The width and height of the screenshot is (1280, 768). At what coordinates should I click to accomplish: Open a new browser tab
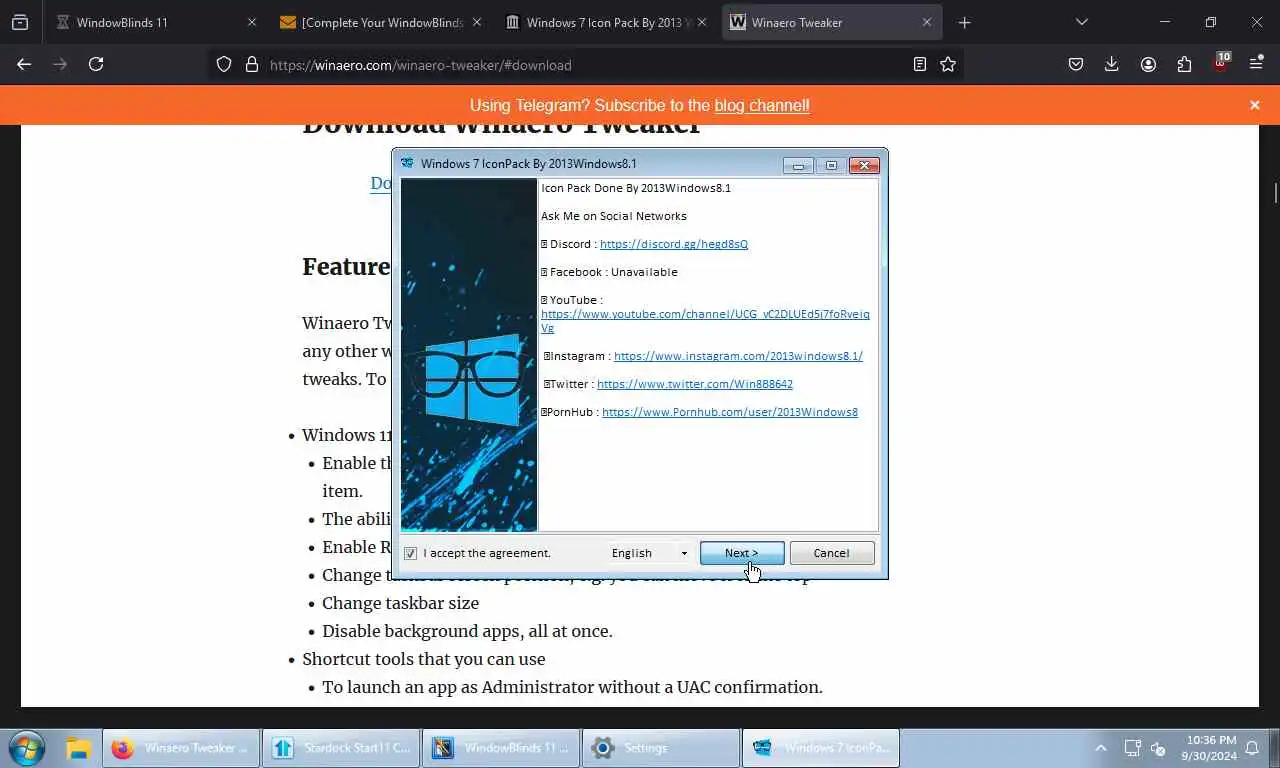(964, 22)
